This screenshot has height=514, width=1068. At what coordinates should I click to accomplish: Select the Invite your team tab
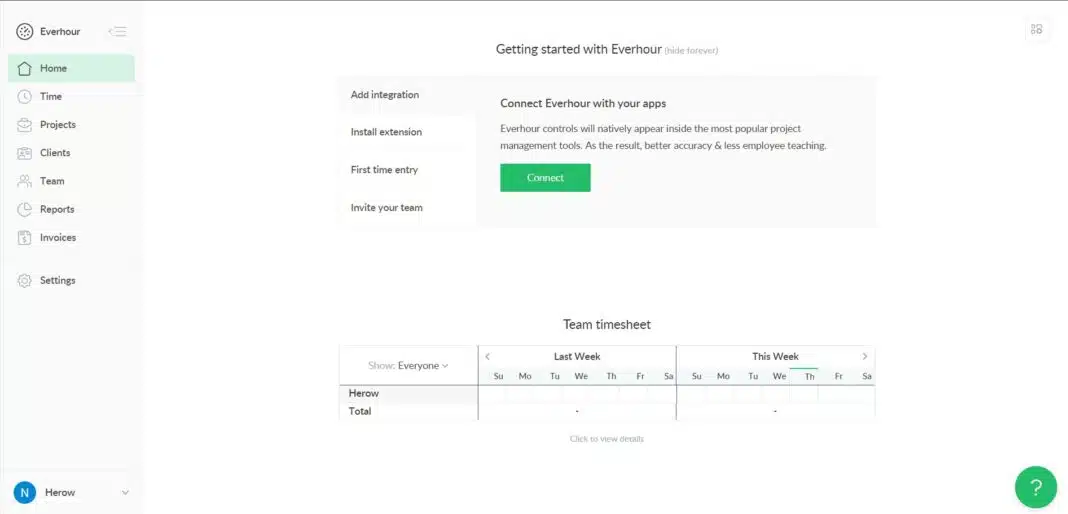click(x=386, y=208)
